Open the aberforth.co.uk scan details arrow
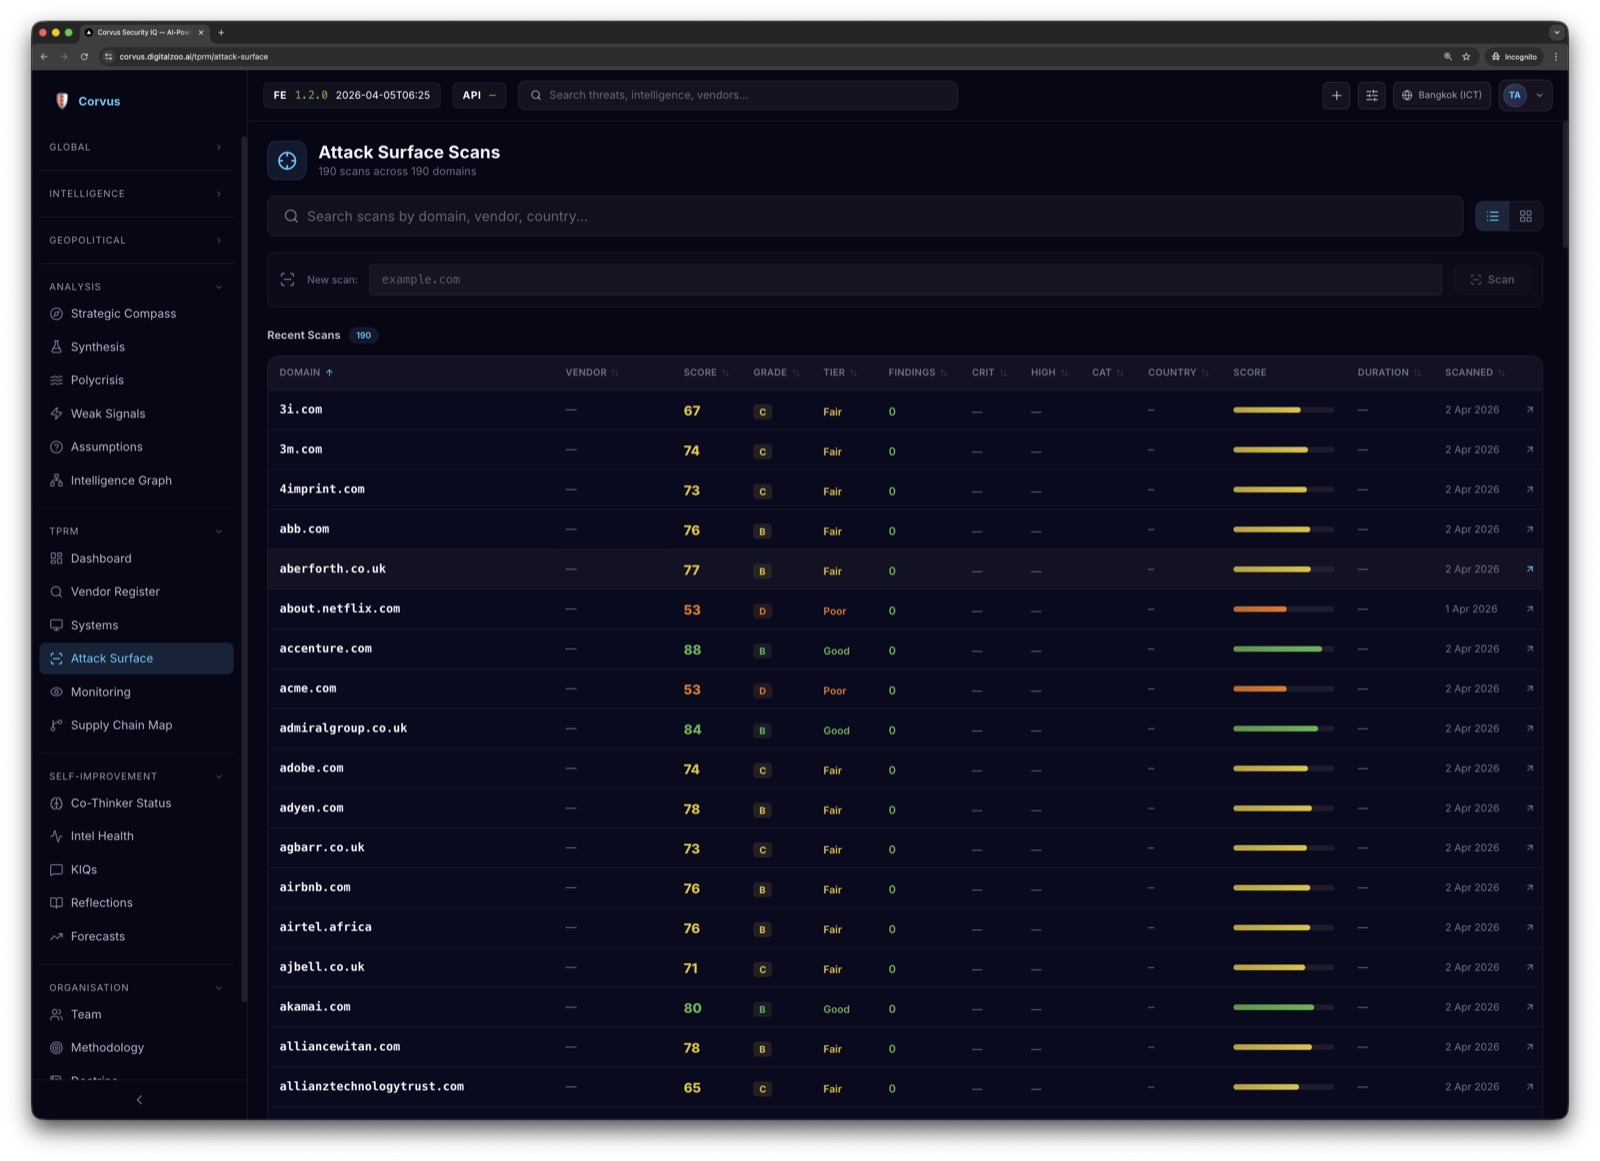 (x=1530, y=569)
